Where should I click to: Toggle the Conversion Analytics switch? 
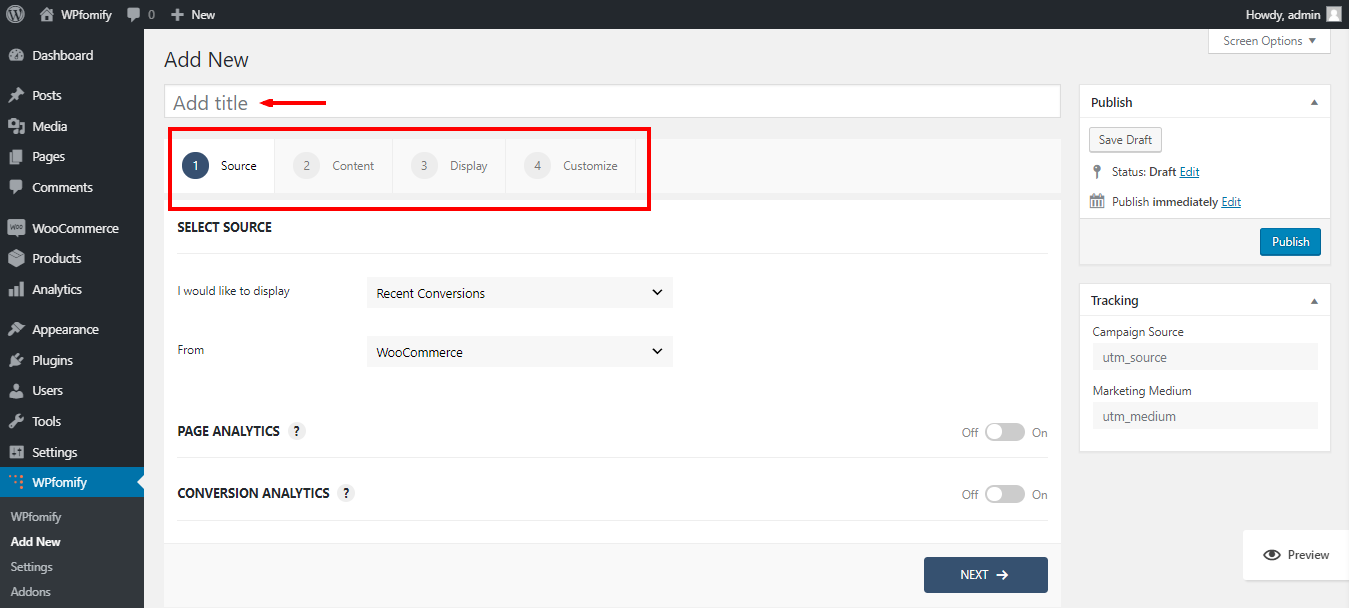(1005, 494)
